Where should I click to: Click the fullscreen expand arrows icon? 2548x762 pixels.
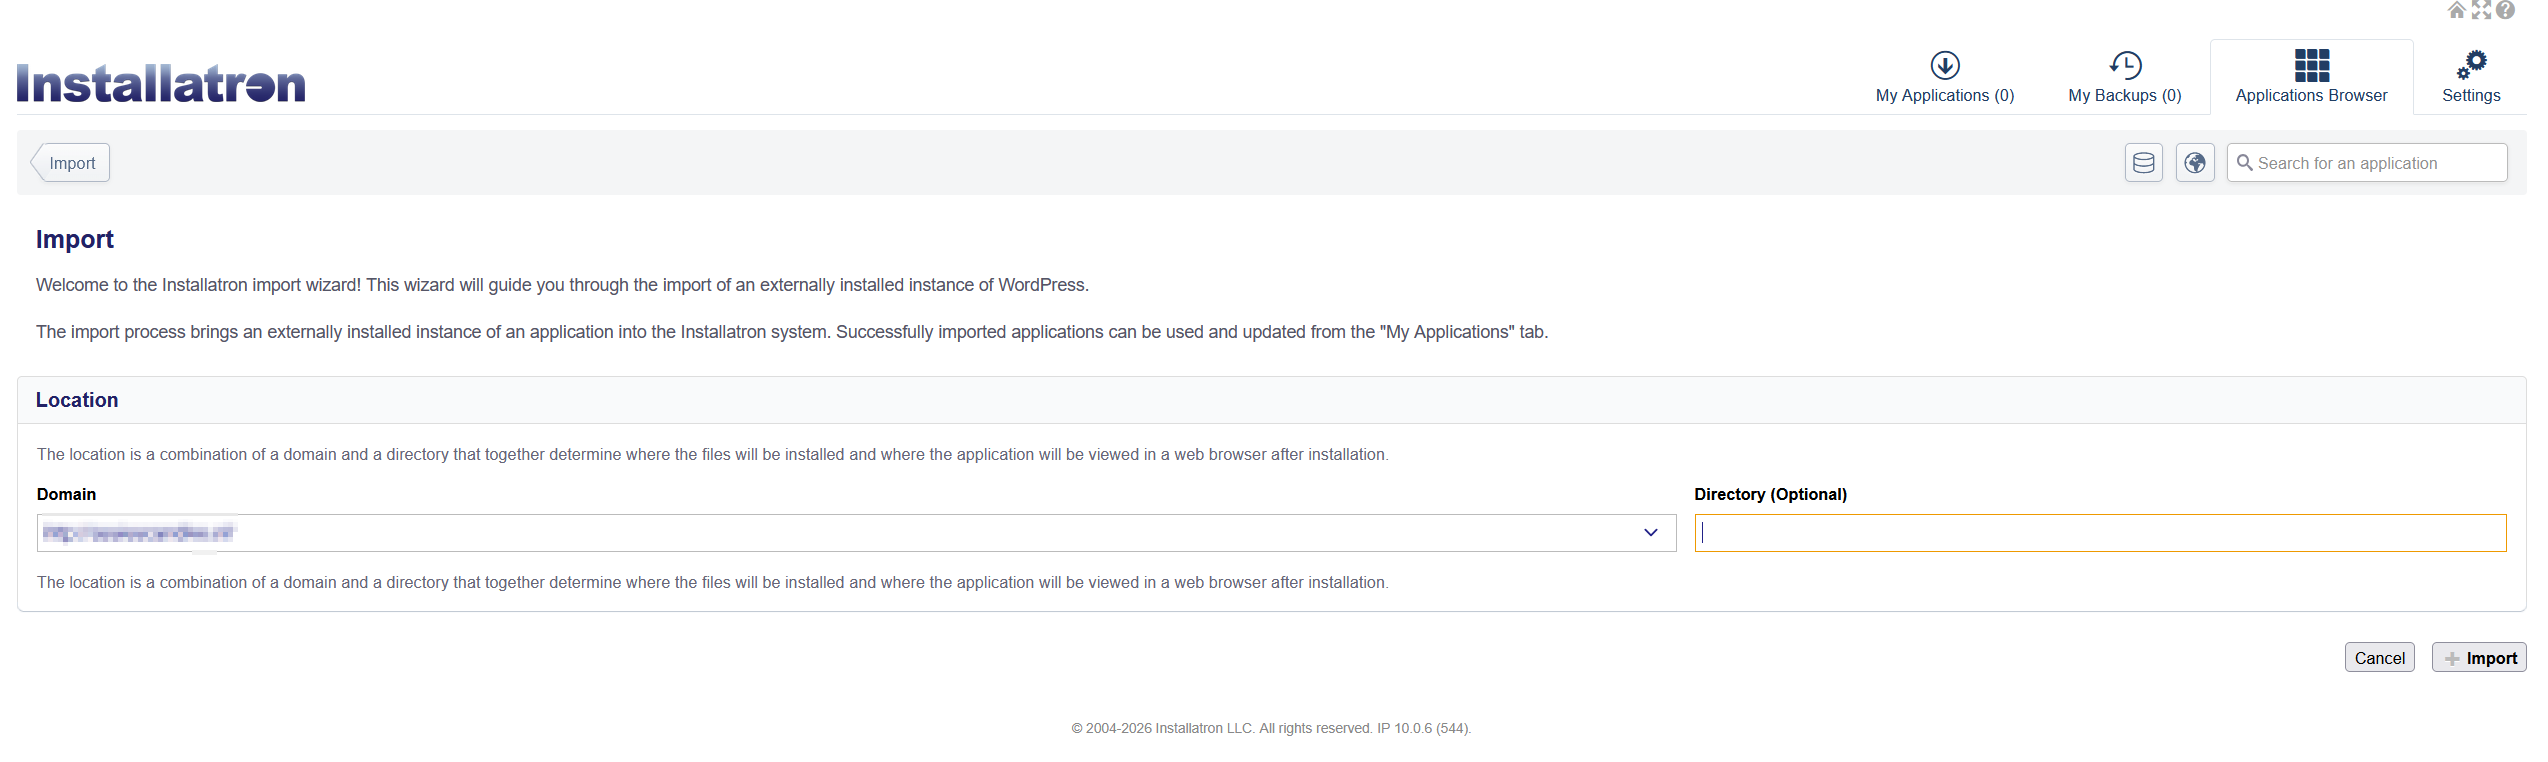click(2481, 10)
